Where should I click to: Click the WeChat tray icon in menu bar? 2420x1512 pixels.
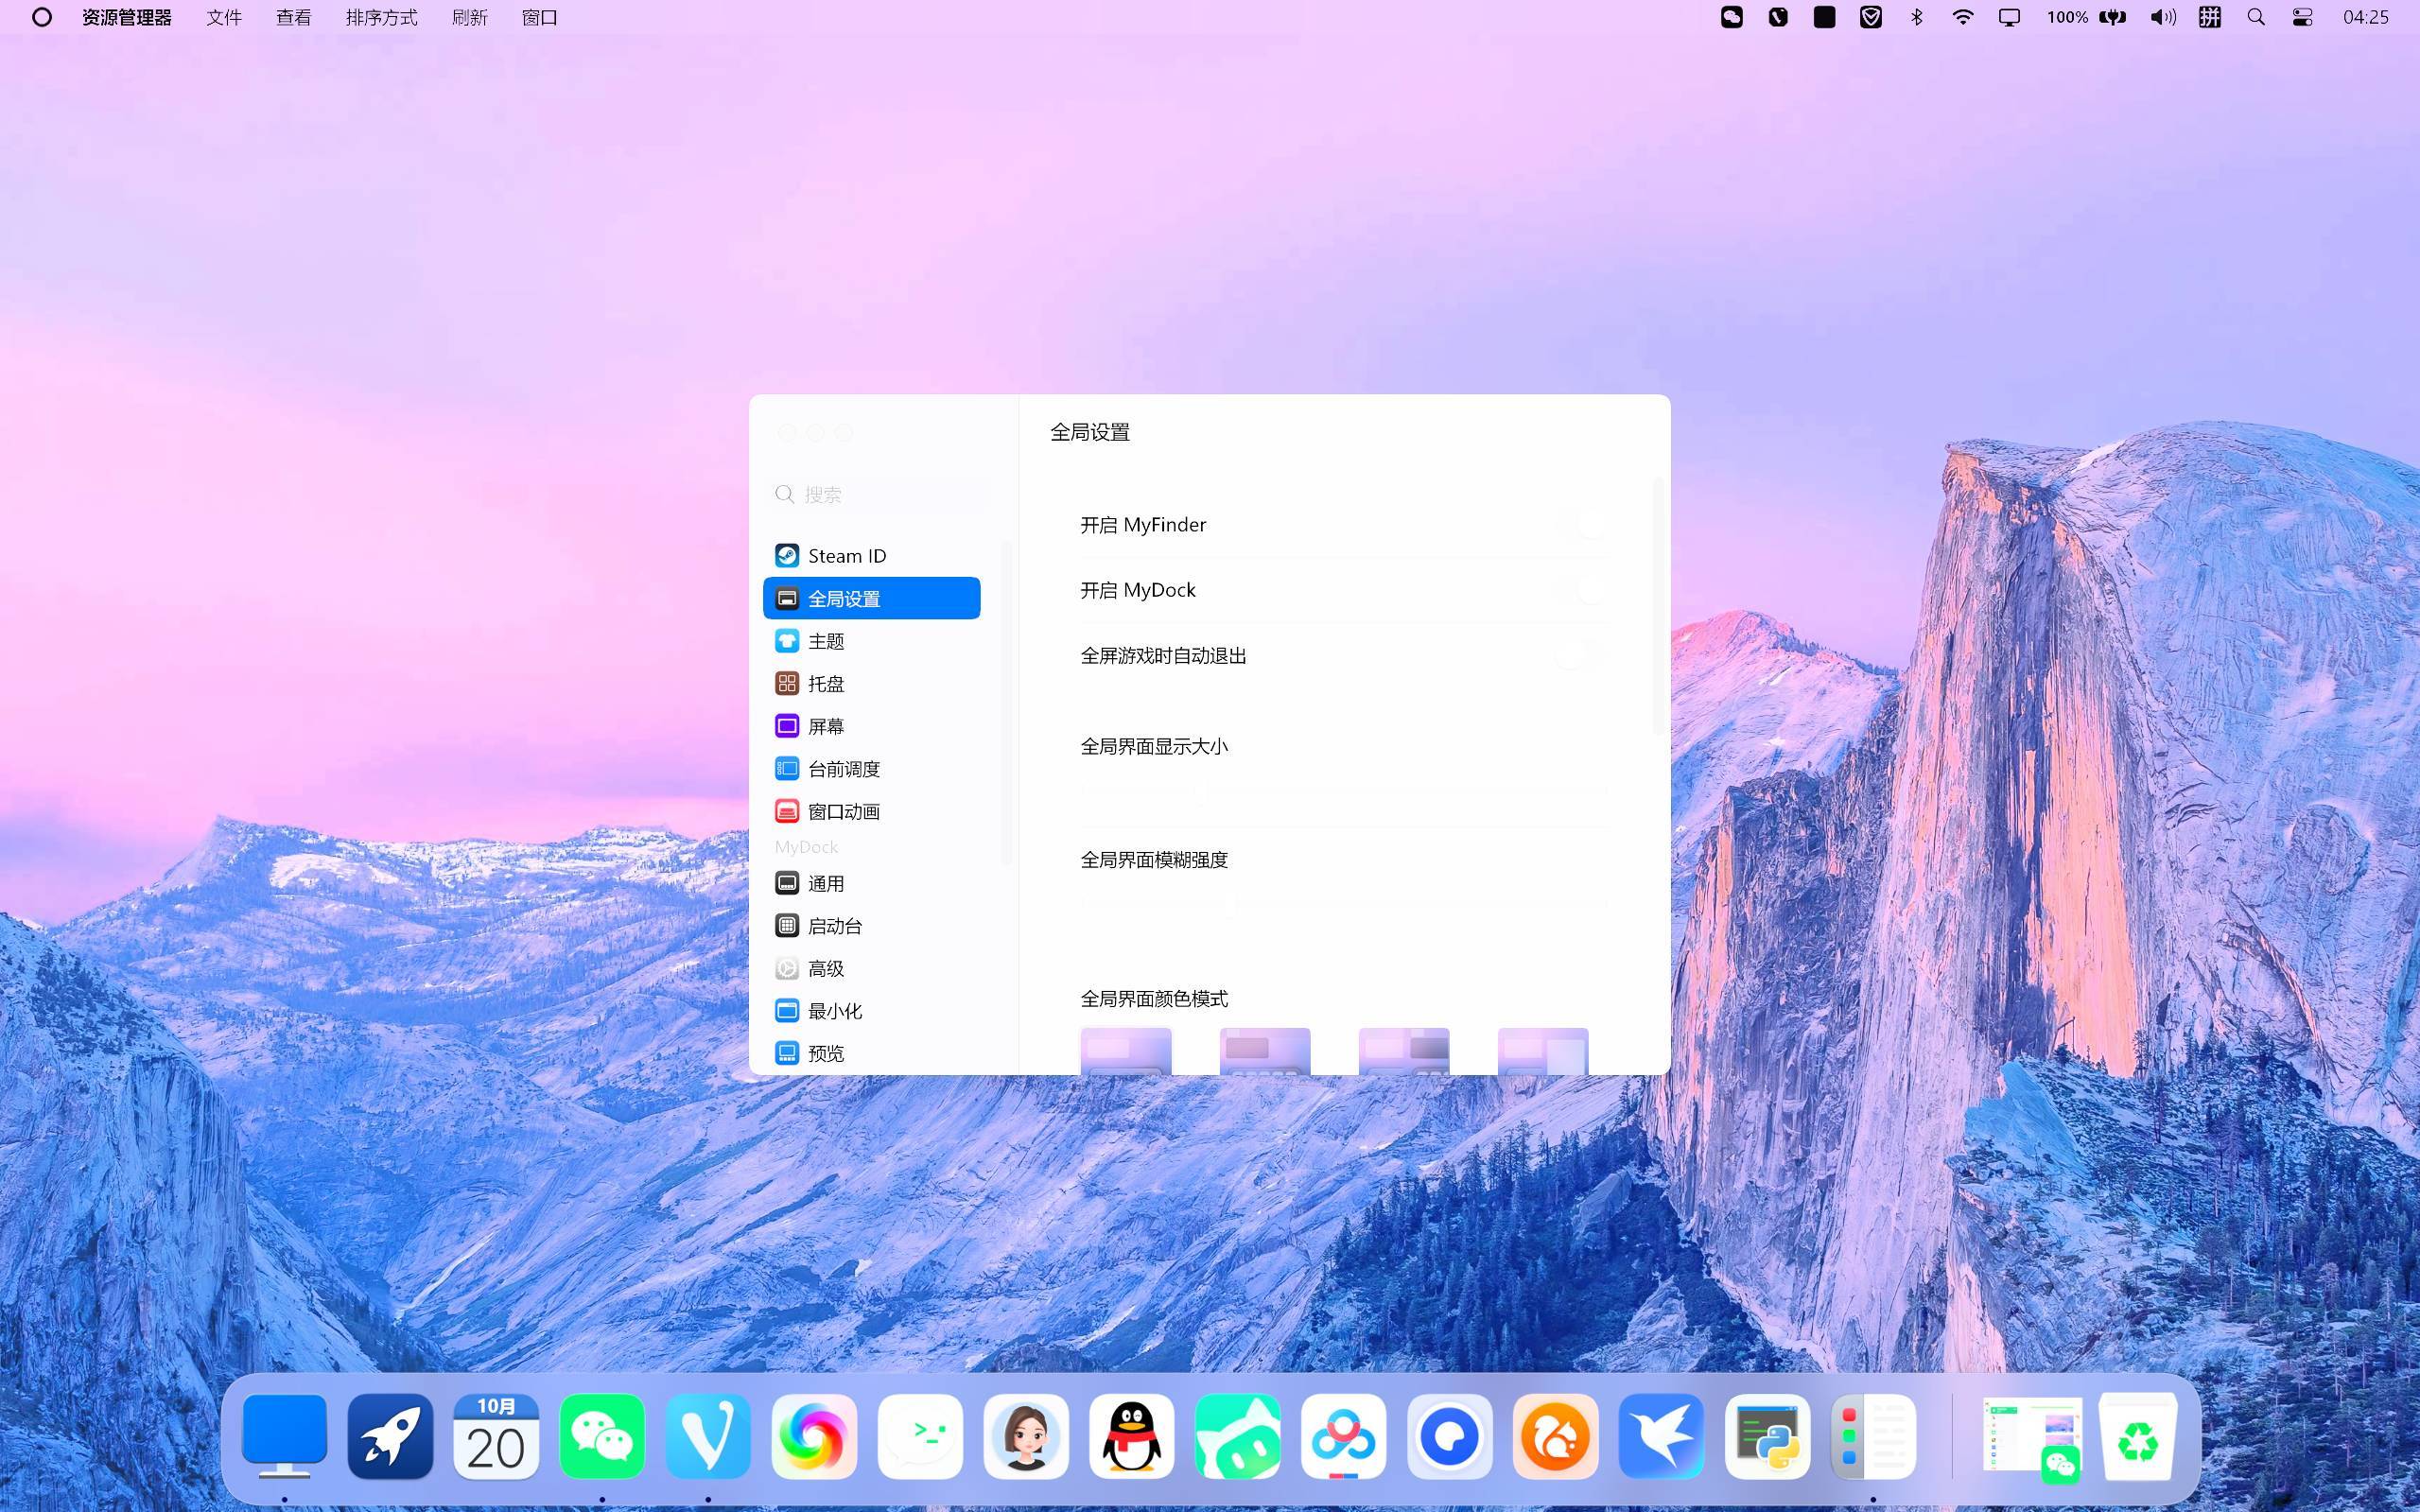tap(1732, 17)
